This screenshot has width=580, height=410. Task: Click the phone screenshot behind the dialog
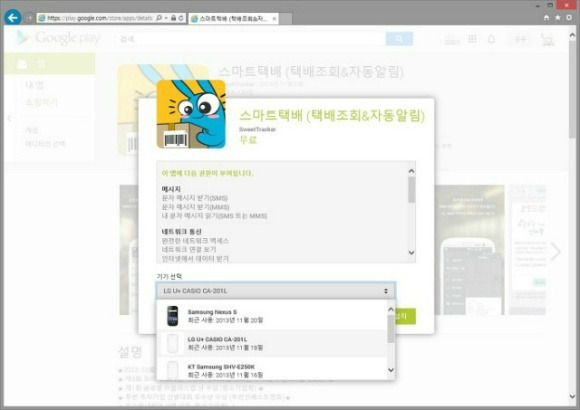coord(471,250)
